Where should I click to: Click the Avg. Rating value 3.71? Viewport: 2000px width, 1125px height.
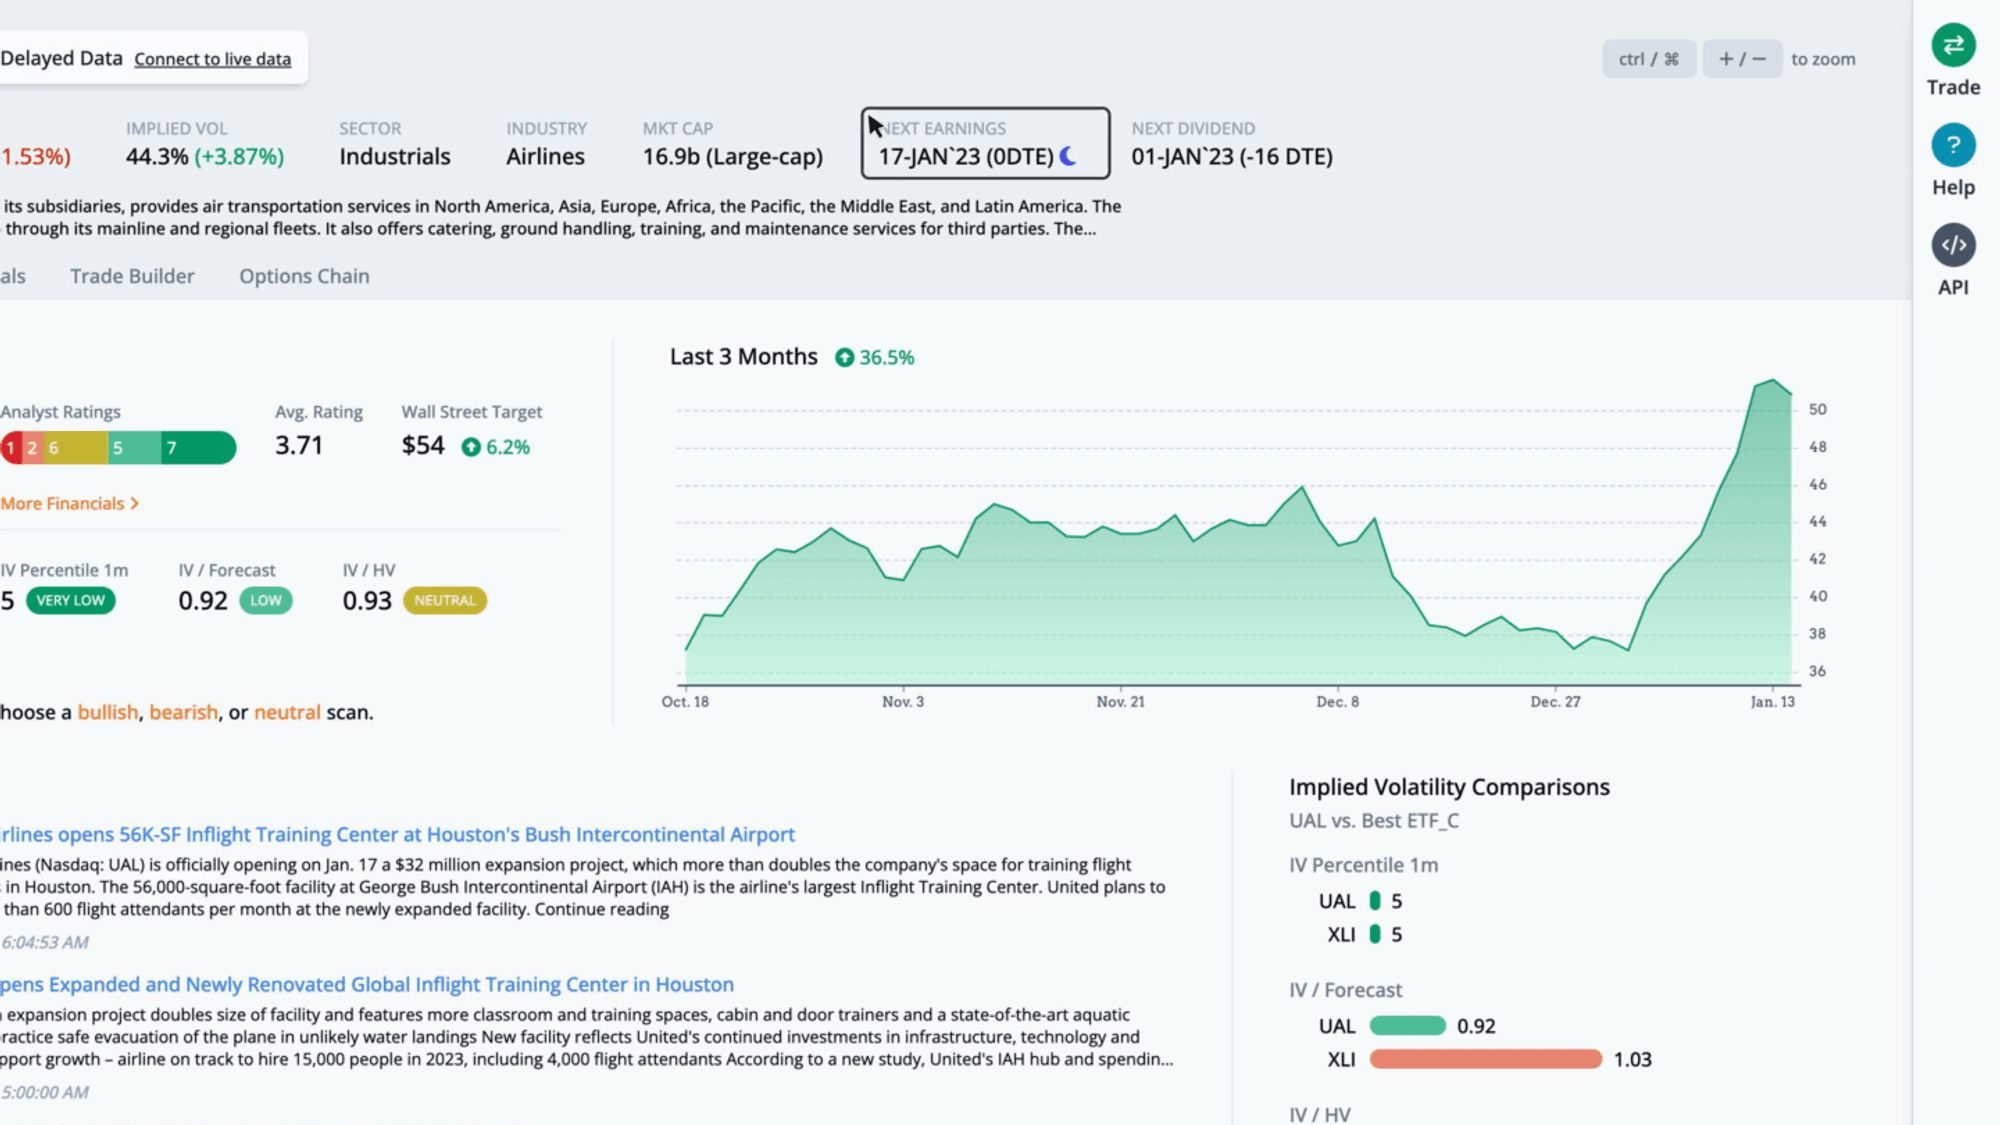point(299,445)
